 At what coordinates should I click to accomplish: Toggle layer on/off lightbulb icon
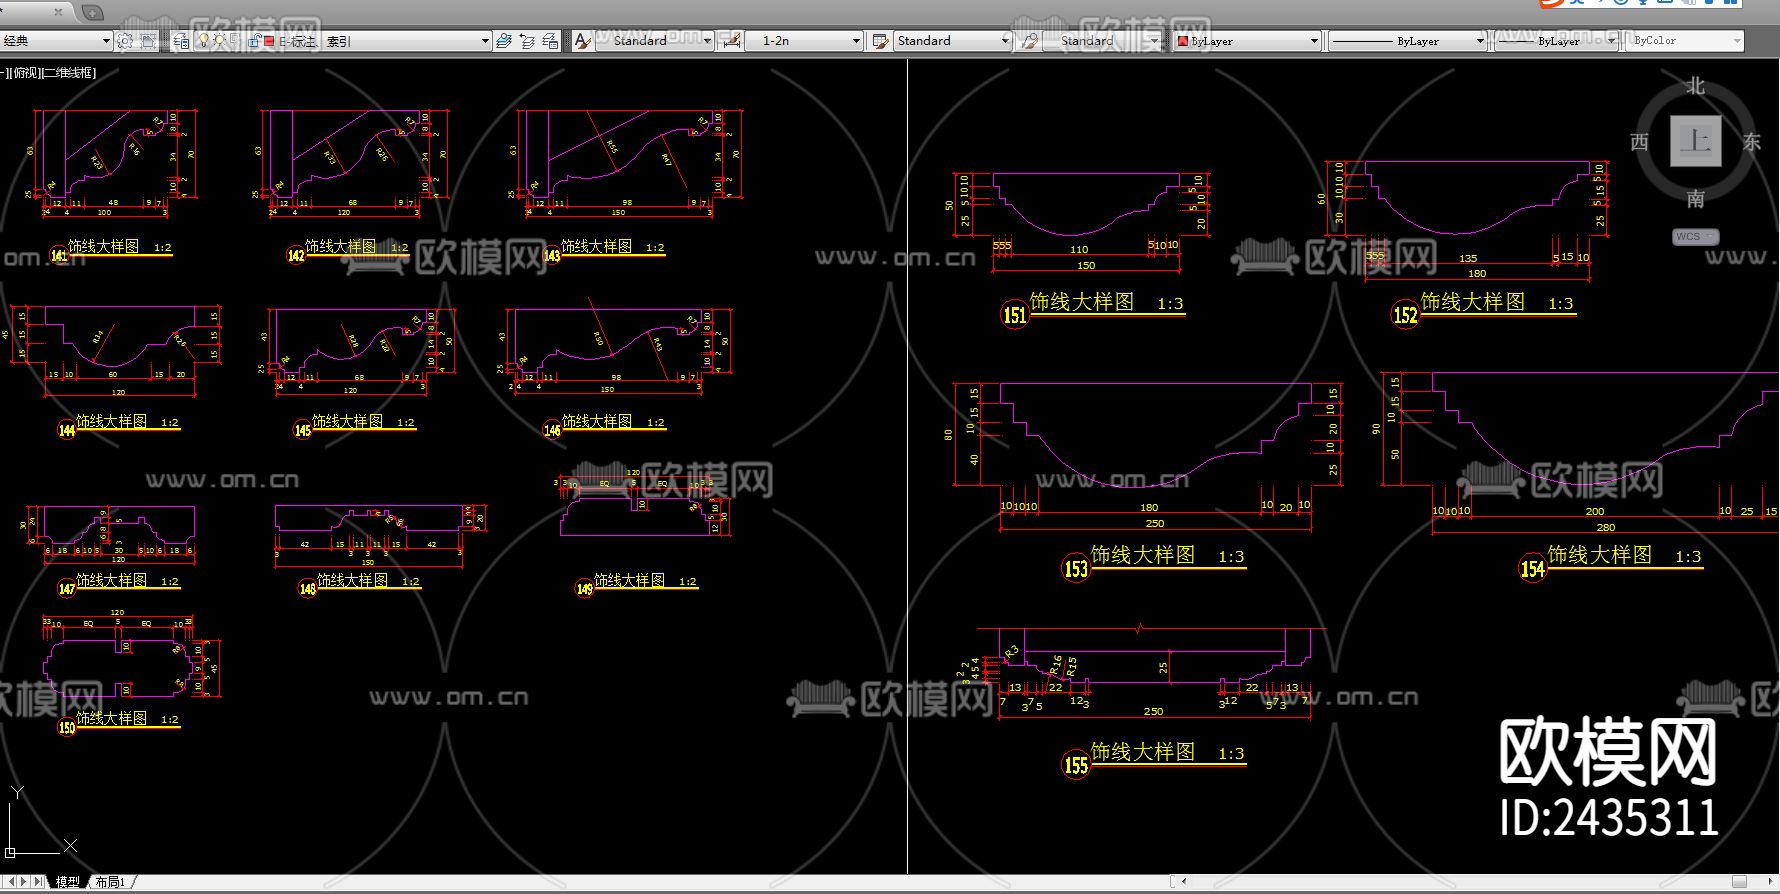click(x=204, y=41)
